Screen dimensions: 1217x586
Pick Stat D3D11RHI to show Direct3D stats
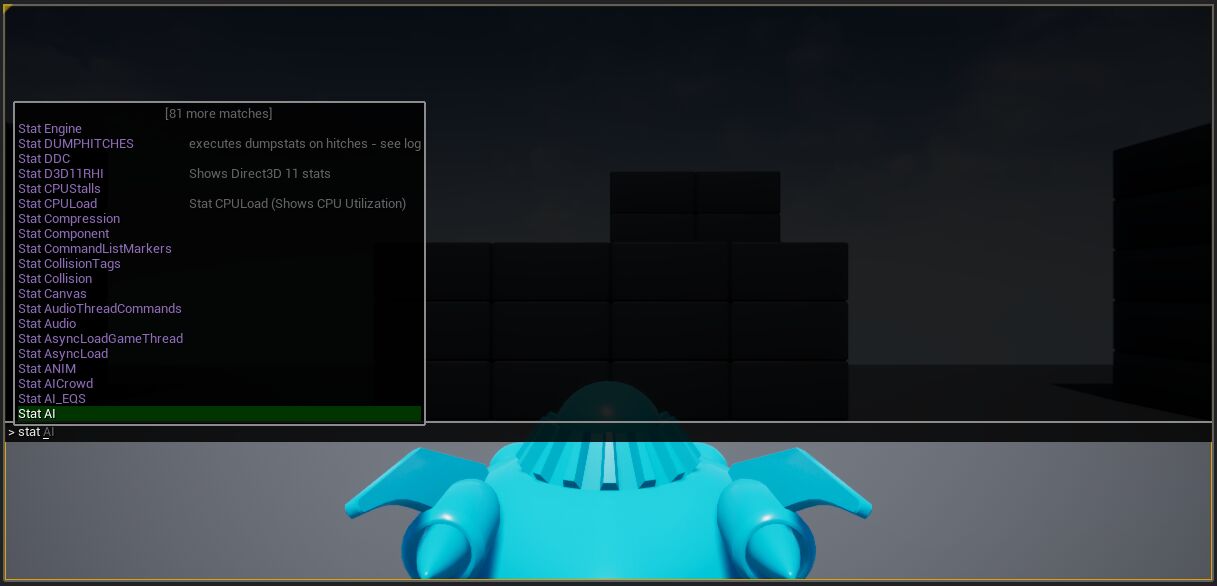(60, 173)
